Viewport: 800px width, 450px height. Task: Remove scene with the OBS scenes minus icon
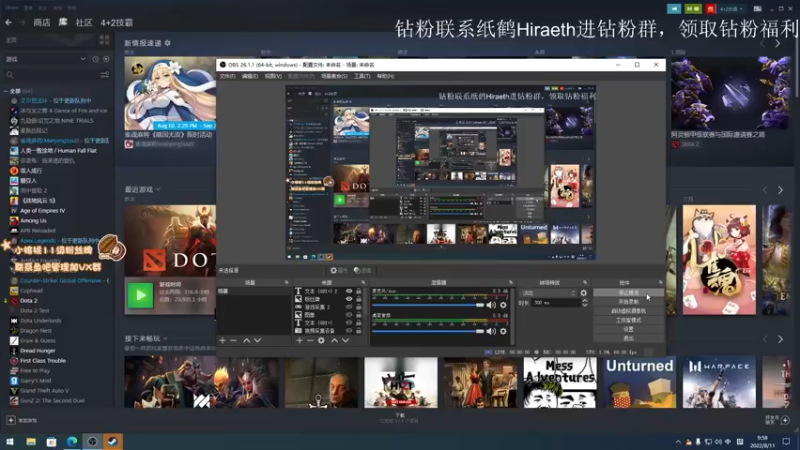pyautogui.click(x=233, y=340)
